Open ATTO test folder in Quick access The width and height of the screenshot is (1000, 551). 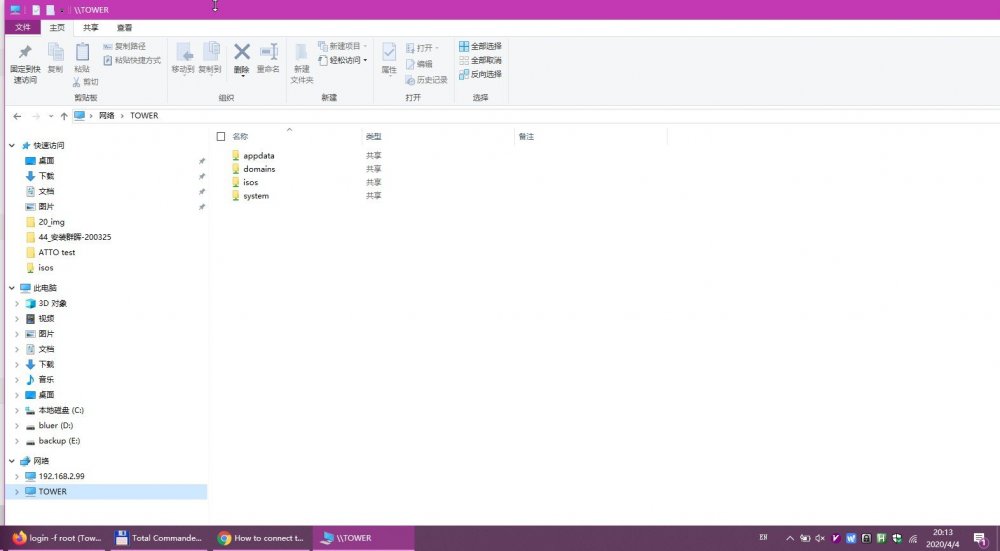click(57, 253)
